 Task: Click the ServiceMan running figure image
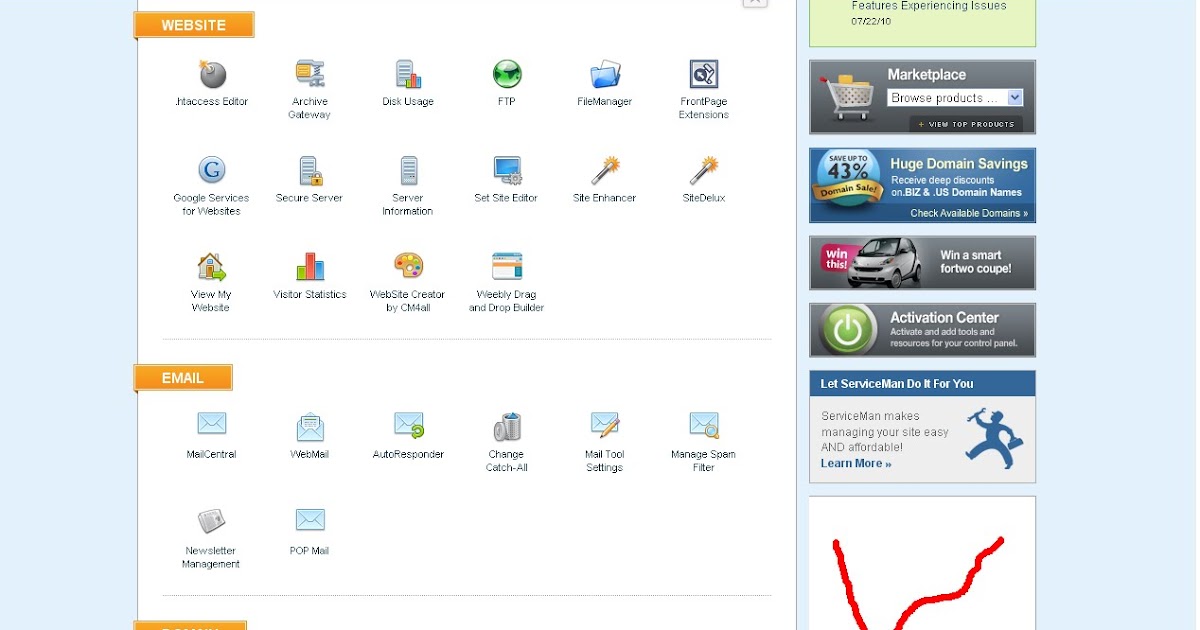click(x=994, y=437)
